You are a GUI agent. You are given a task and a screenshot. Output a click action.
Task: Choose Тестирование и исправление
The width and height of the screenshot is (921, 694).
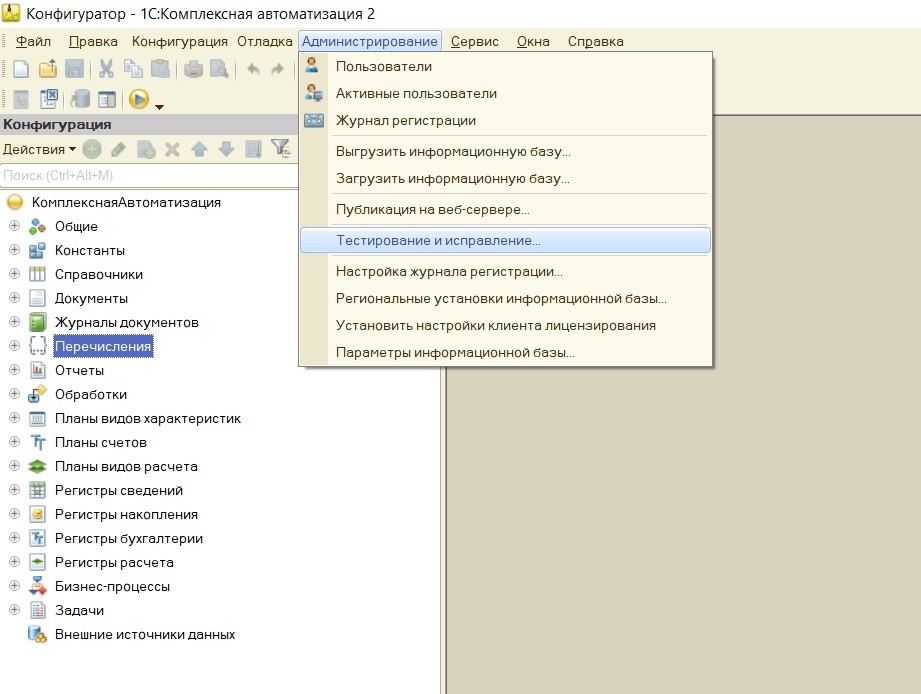point(505,241)
